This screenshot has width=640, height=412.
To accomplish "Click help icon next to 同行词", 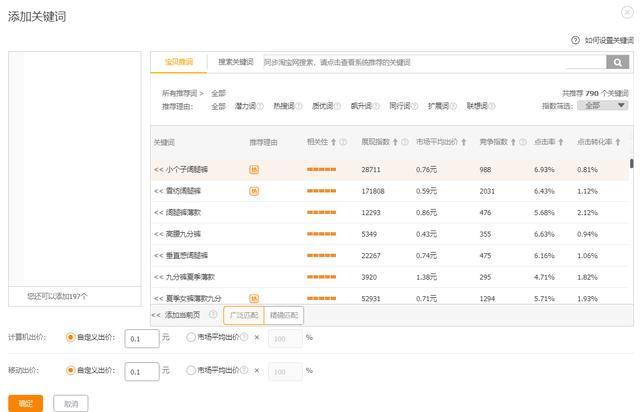I will (415, 106).
